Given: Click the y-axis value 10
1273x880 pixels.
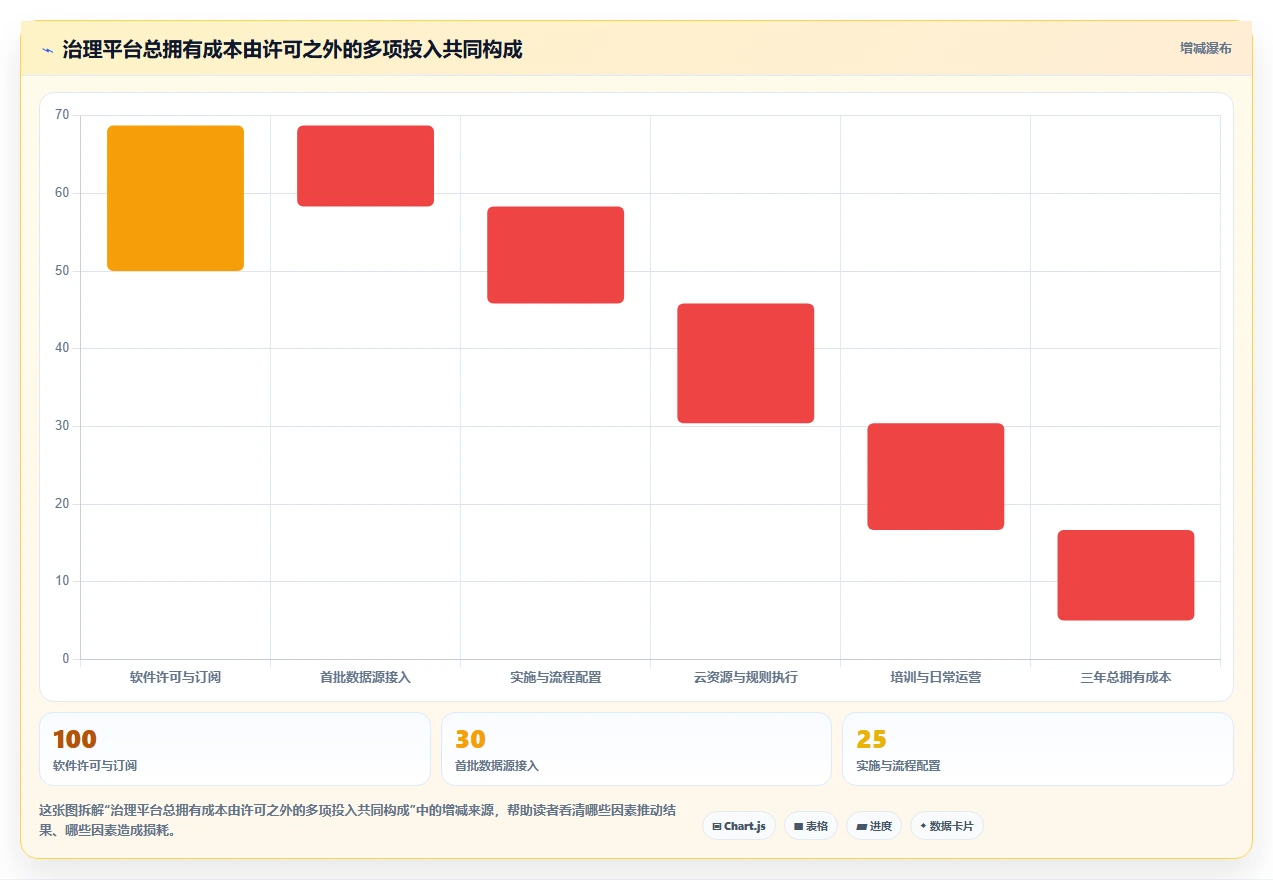Looking at the screenshot, I should pos(62,581).
